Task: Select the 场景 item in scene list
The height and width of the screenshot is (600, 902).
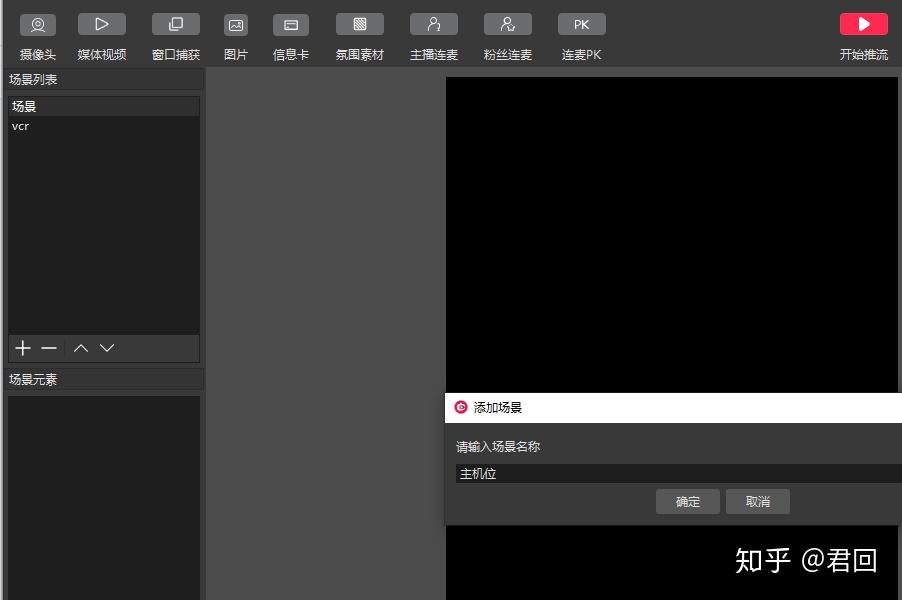Action: point(104,106)
